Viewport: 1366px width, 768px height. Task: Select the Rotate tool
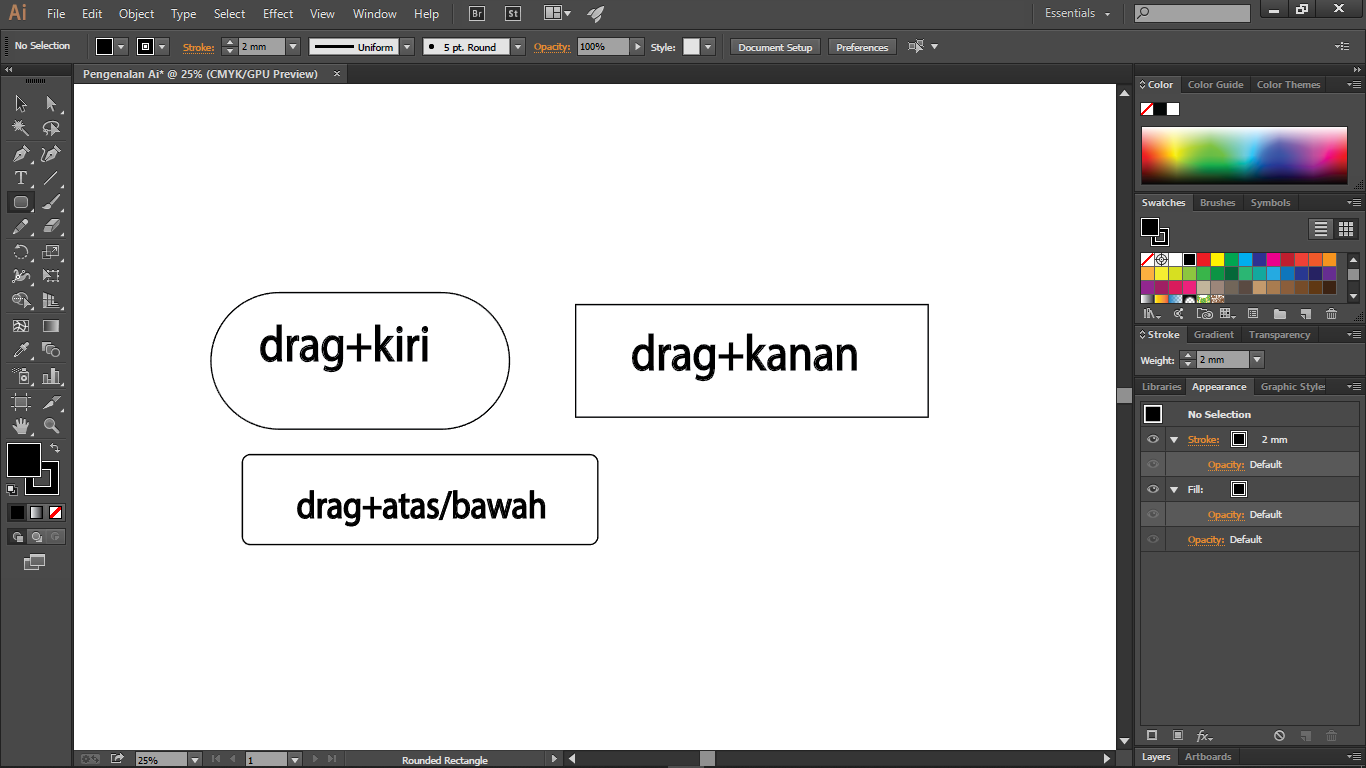21,252
